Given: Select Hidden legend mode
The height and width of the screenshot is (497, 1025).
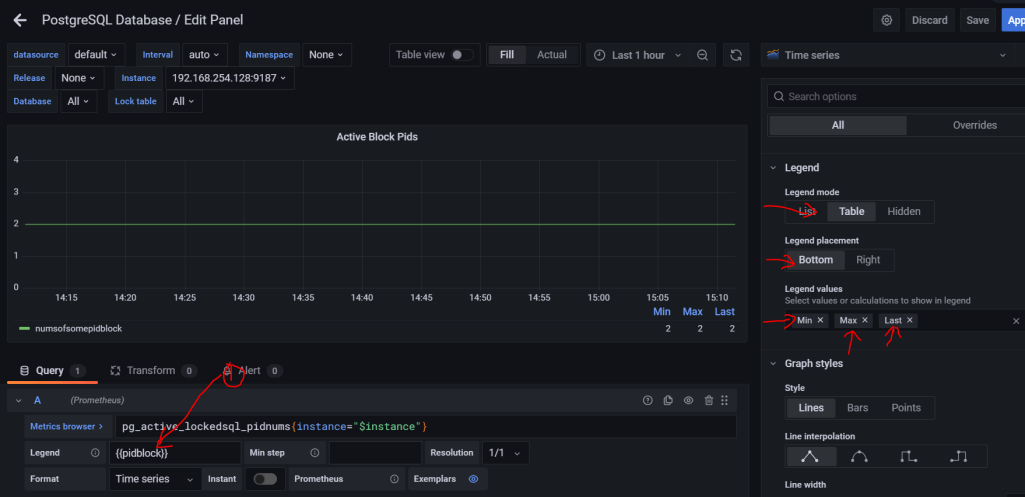Looking at the screenshot, I should tap(904, 211).
